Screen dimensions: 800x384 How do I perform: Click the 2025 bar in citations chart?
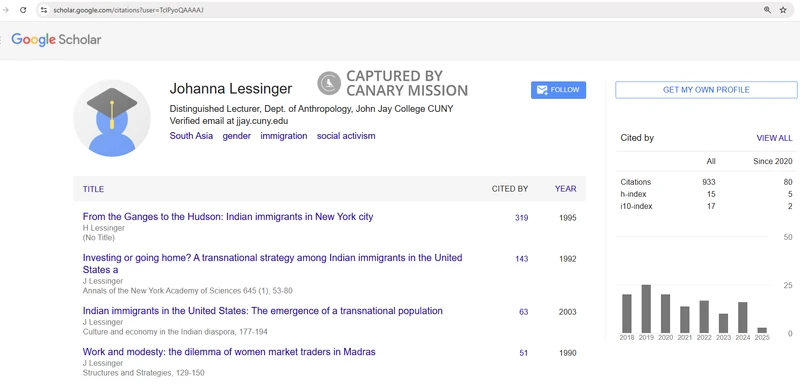[x=762, y=330]
